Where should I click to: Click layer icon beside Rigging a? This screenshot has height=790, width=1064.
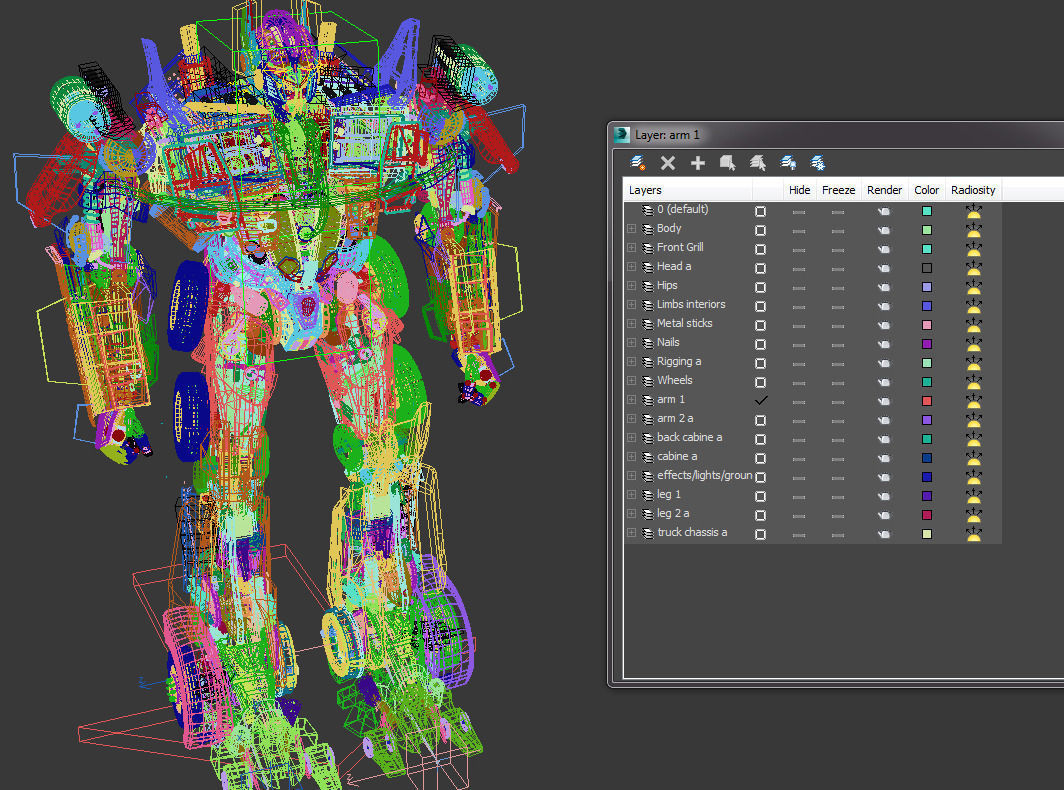click(x=648, y=362)
